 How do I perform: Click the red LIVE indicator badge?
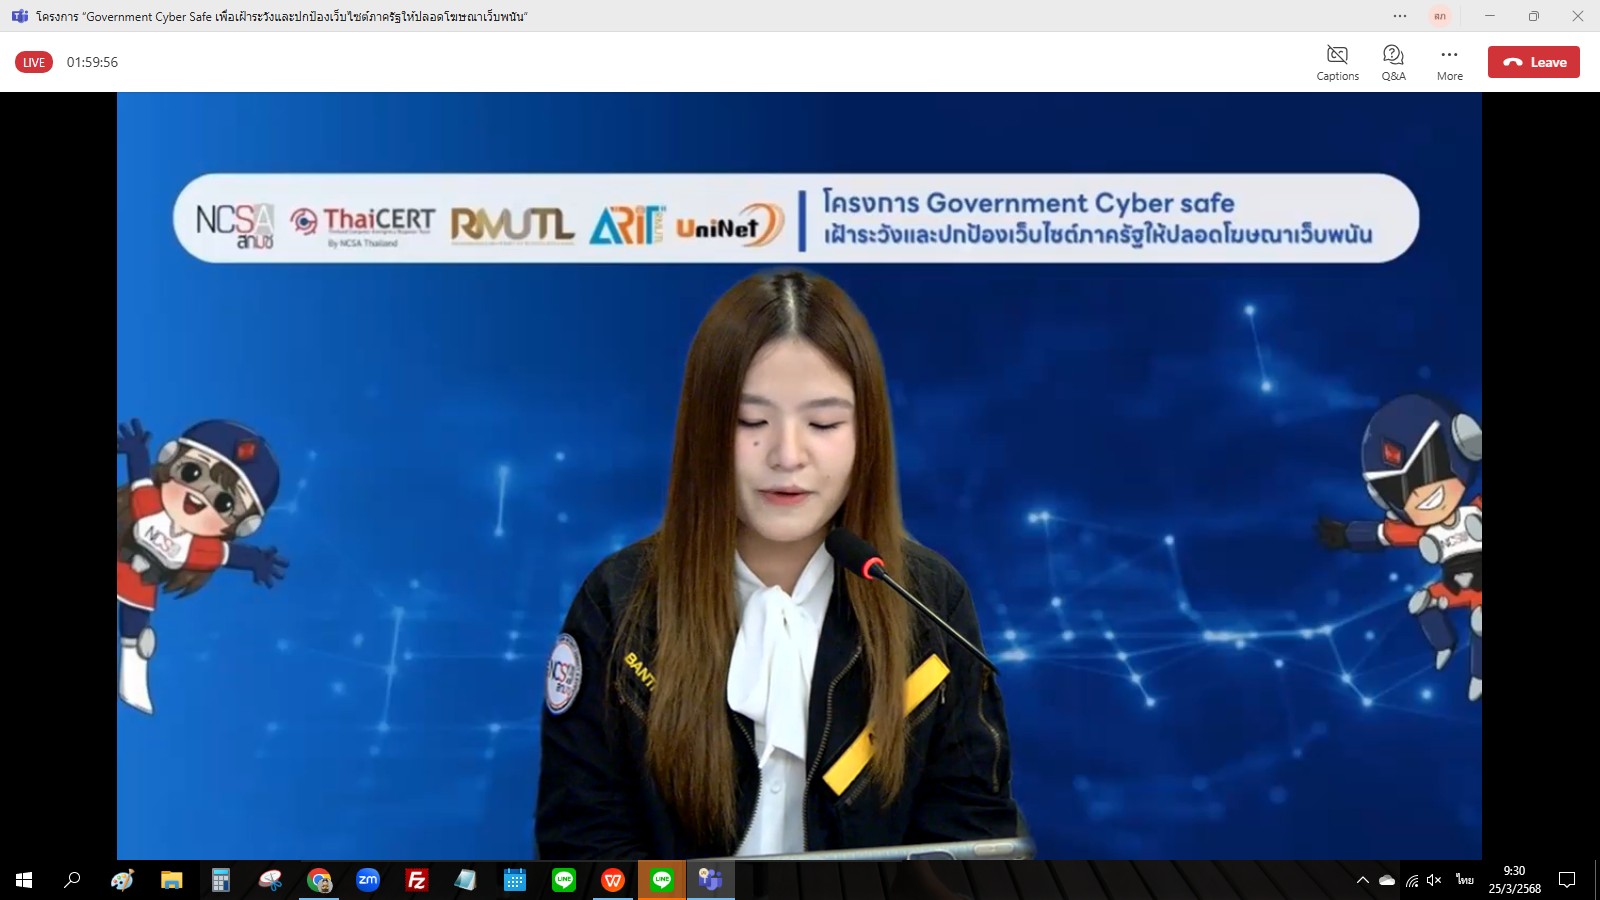coord(34,62)
